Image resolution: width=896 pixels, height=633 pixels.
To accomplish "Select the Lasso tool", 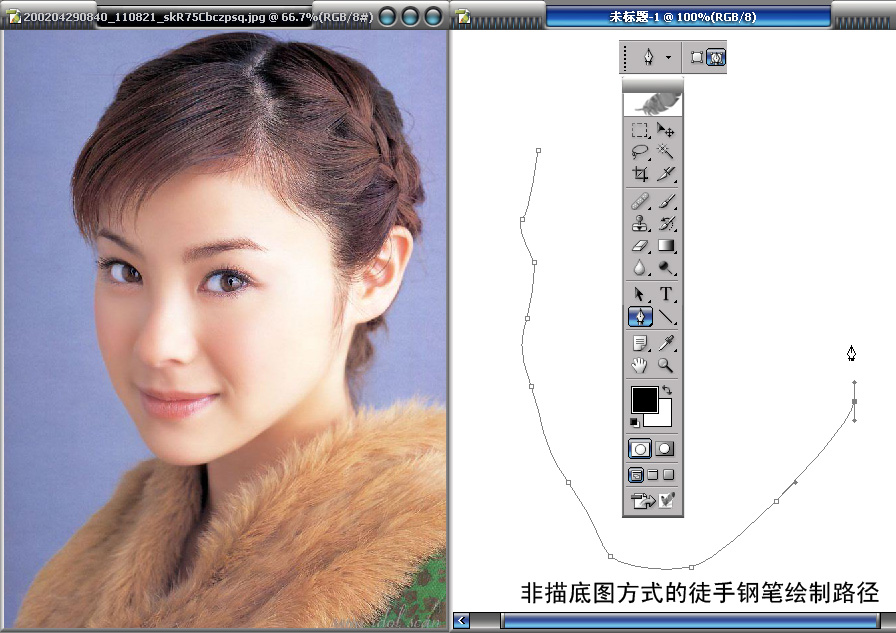I will [639, 151].
